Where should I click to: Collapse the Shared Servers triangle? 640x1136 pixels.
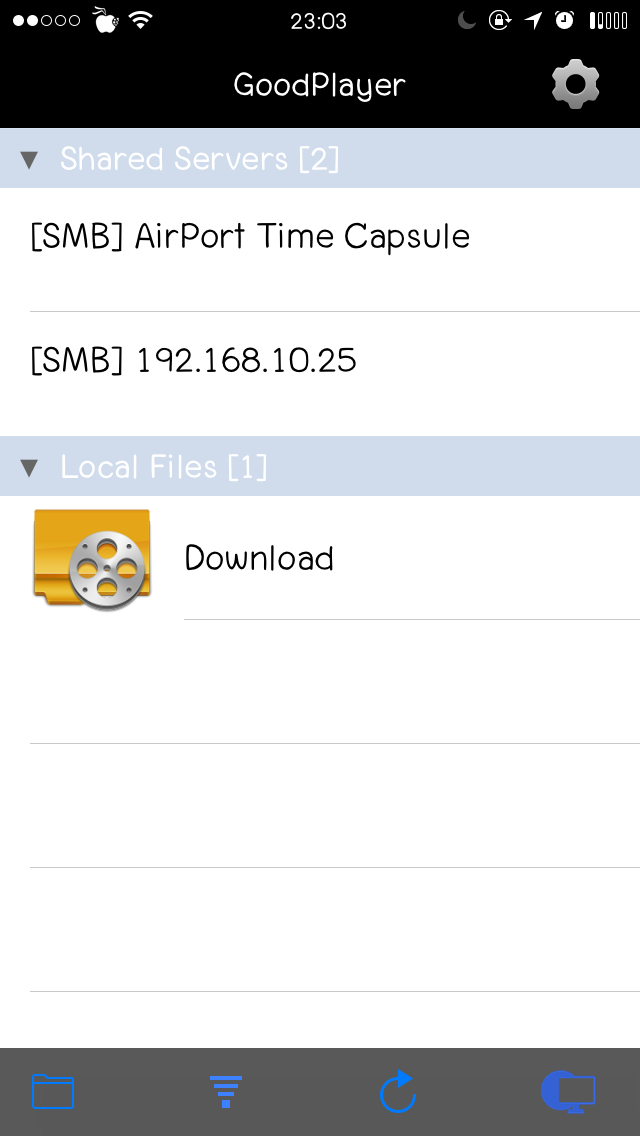point(29,159)
